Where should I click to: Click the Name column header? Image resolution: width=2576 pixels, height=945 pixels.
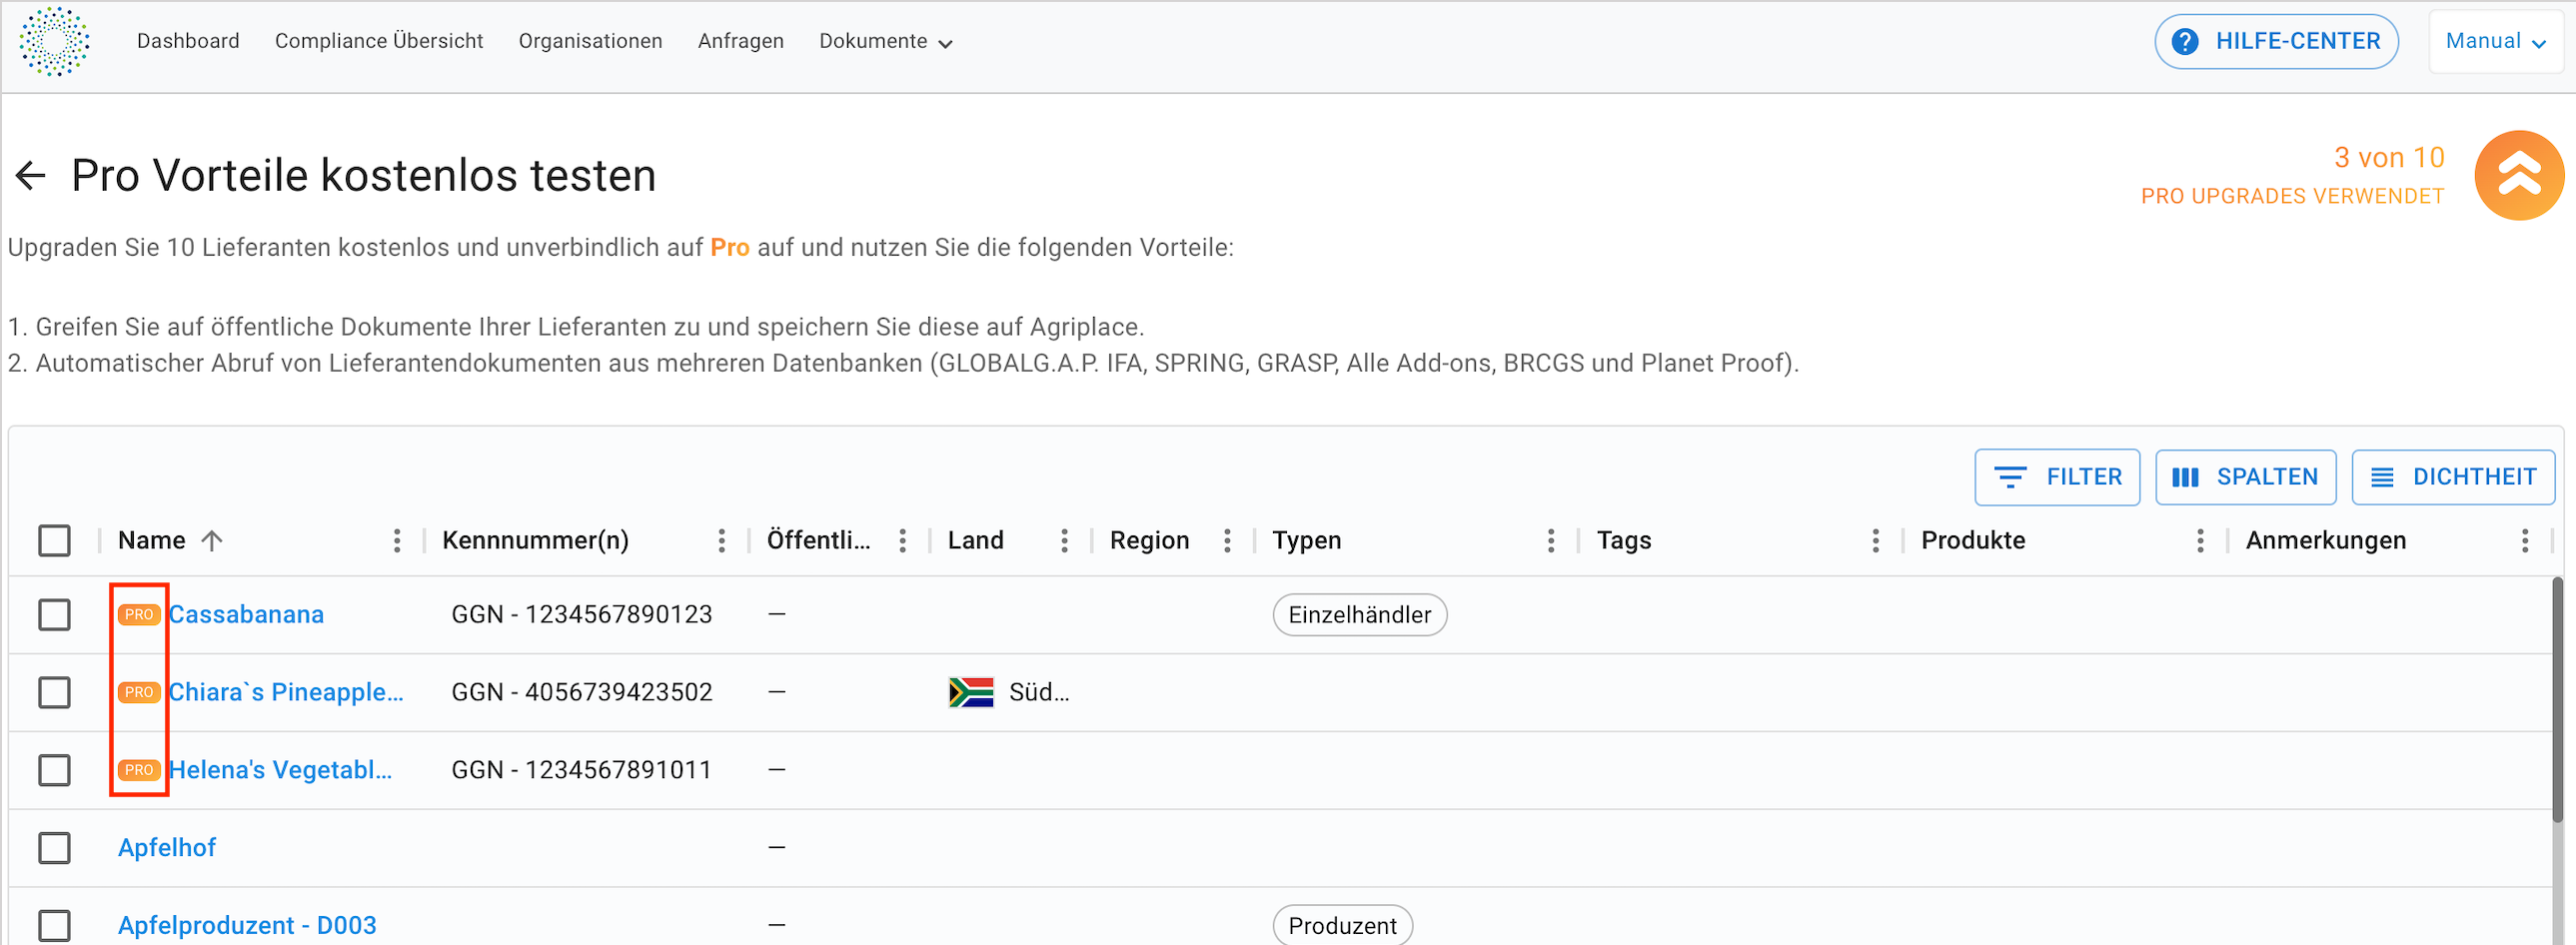[x=152, y=541]
